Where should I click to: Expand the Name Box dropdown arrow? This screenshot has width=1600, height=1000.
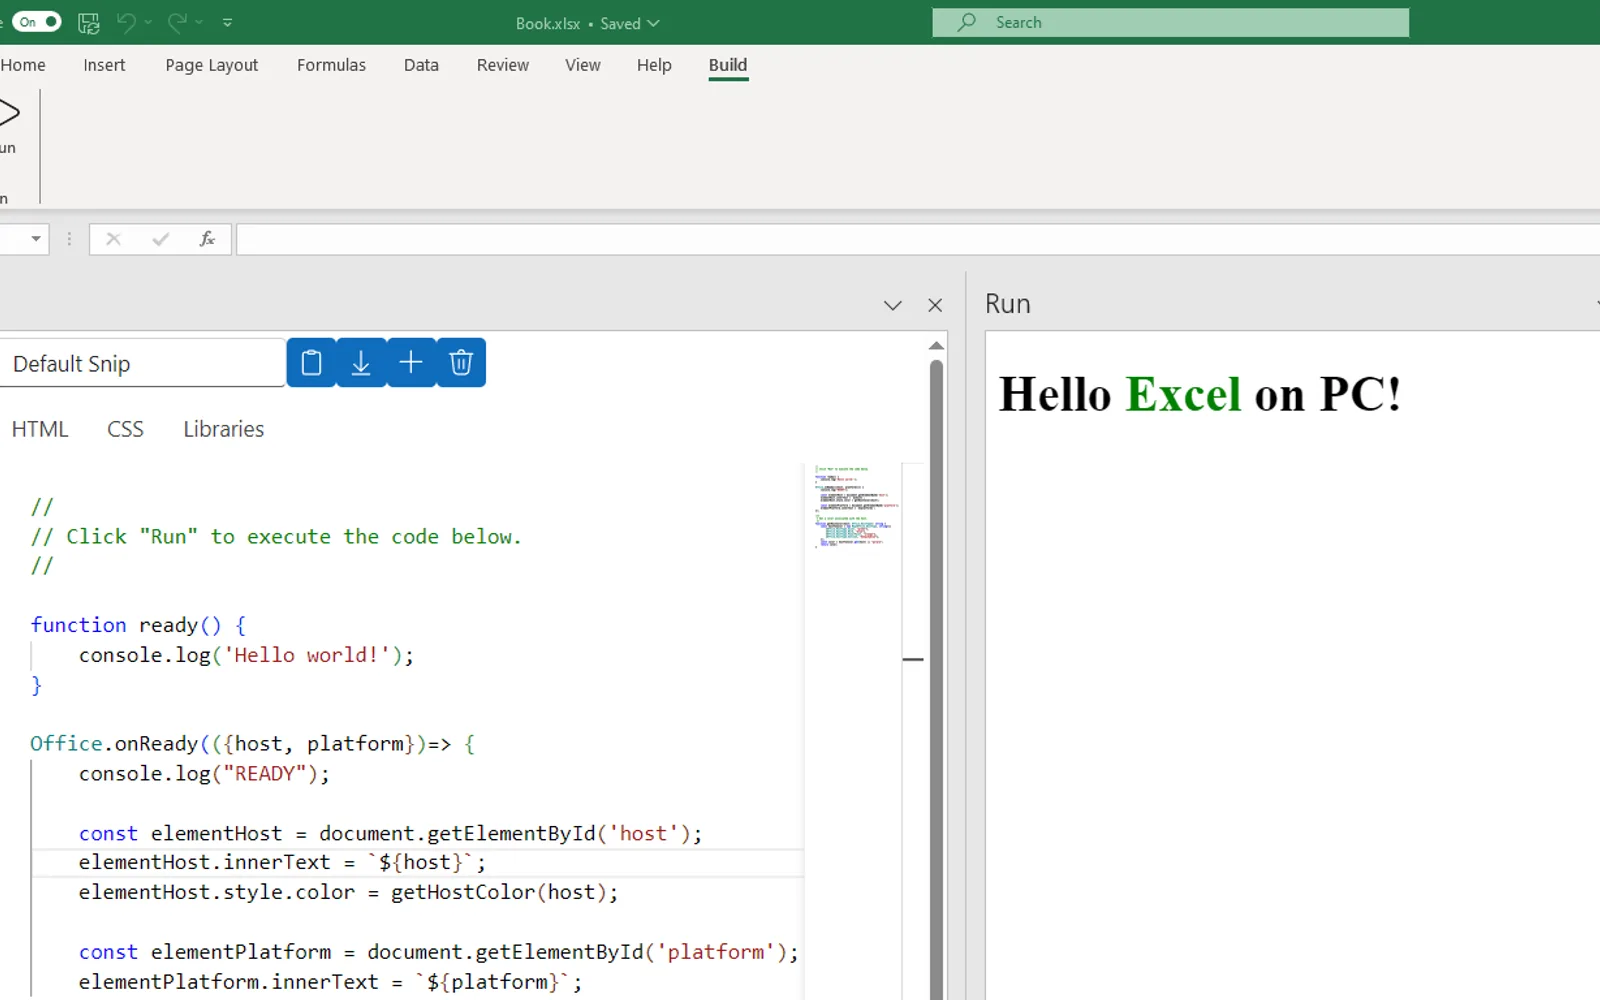click(x=36, y=239)
